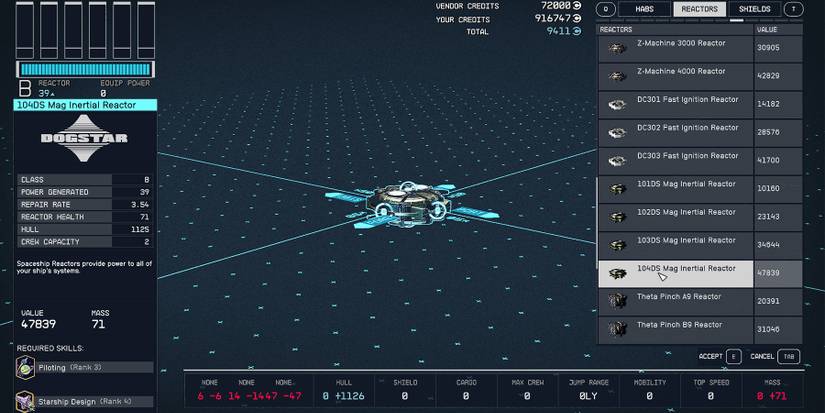This screenshot has height=413, width=825.
Task: Click the 20391 value cell
Action: pos(778,301)
